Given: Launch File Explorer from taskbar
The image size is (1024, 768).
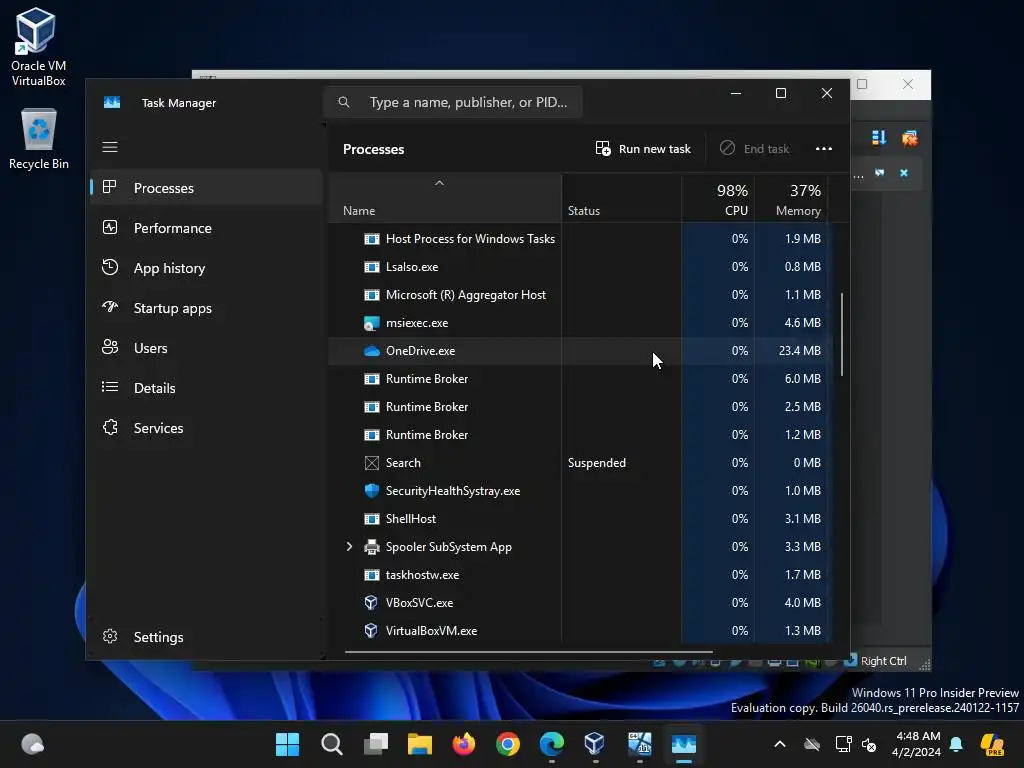Looking at the screenshot, I should (420, 744).
